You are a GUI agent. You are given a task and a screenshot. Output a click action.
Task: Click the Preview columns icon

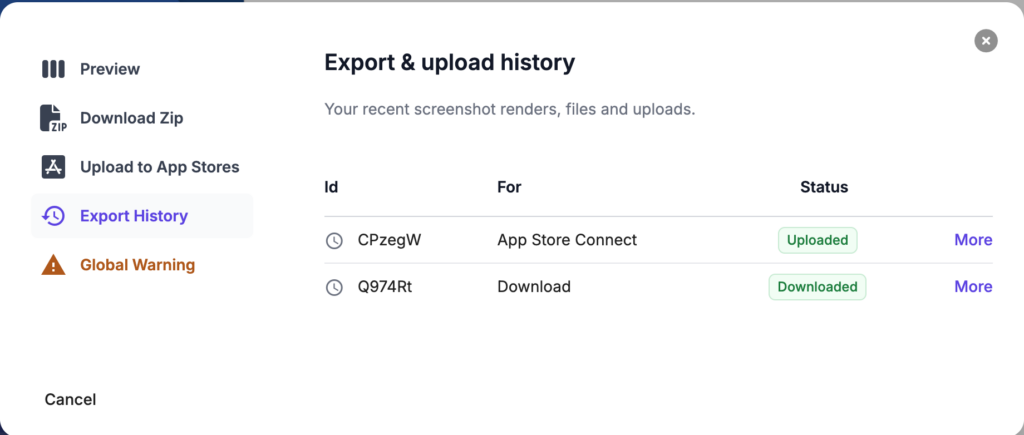tap(53, 69)
